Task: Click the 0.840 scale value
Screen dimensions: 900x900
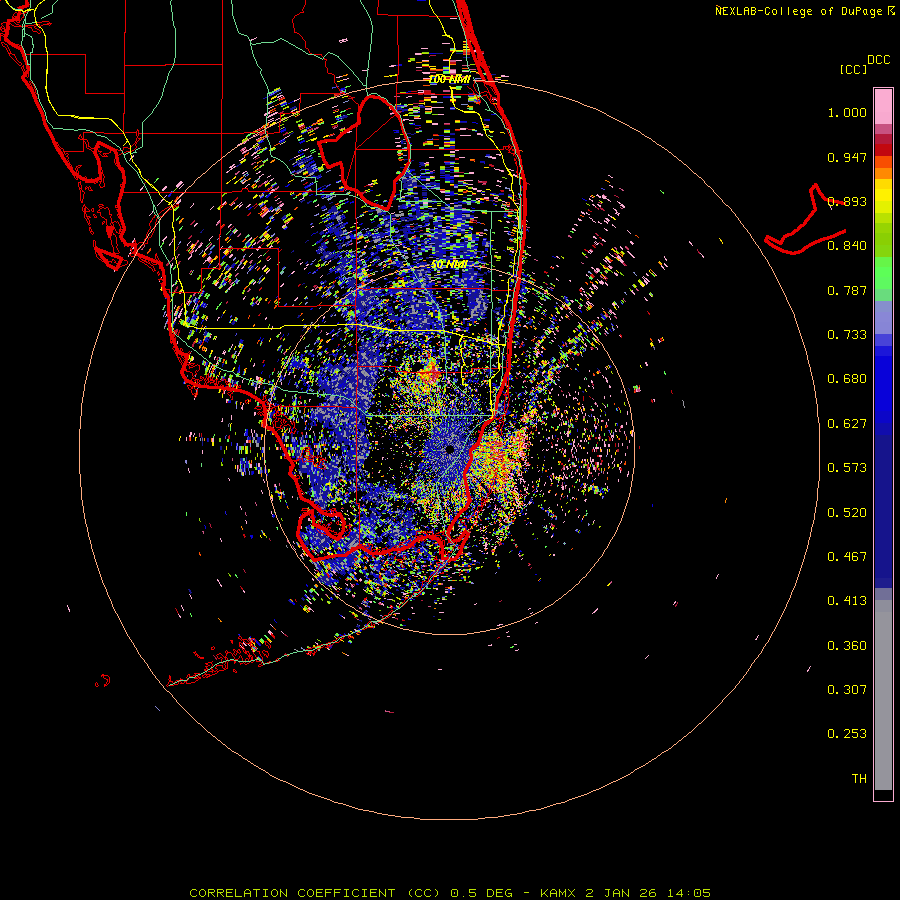Action: [x=847, y=246]
